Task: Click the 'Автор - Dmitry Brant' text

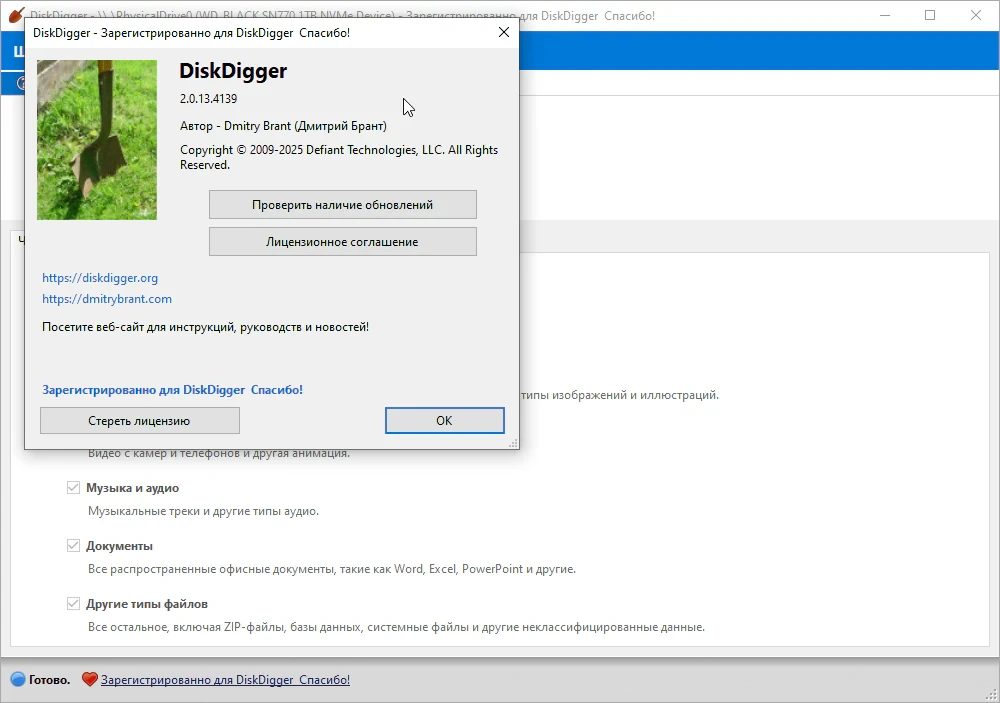Action: pos(283,126)
